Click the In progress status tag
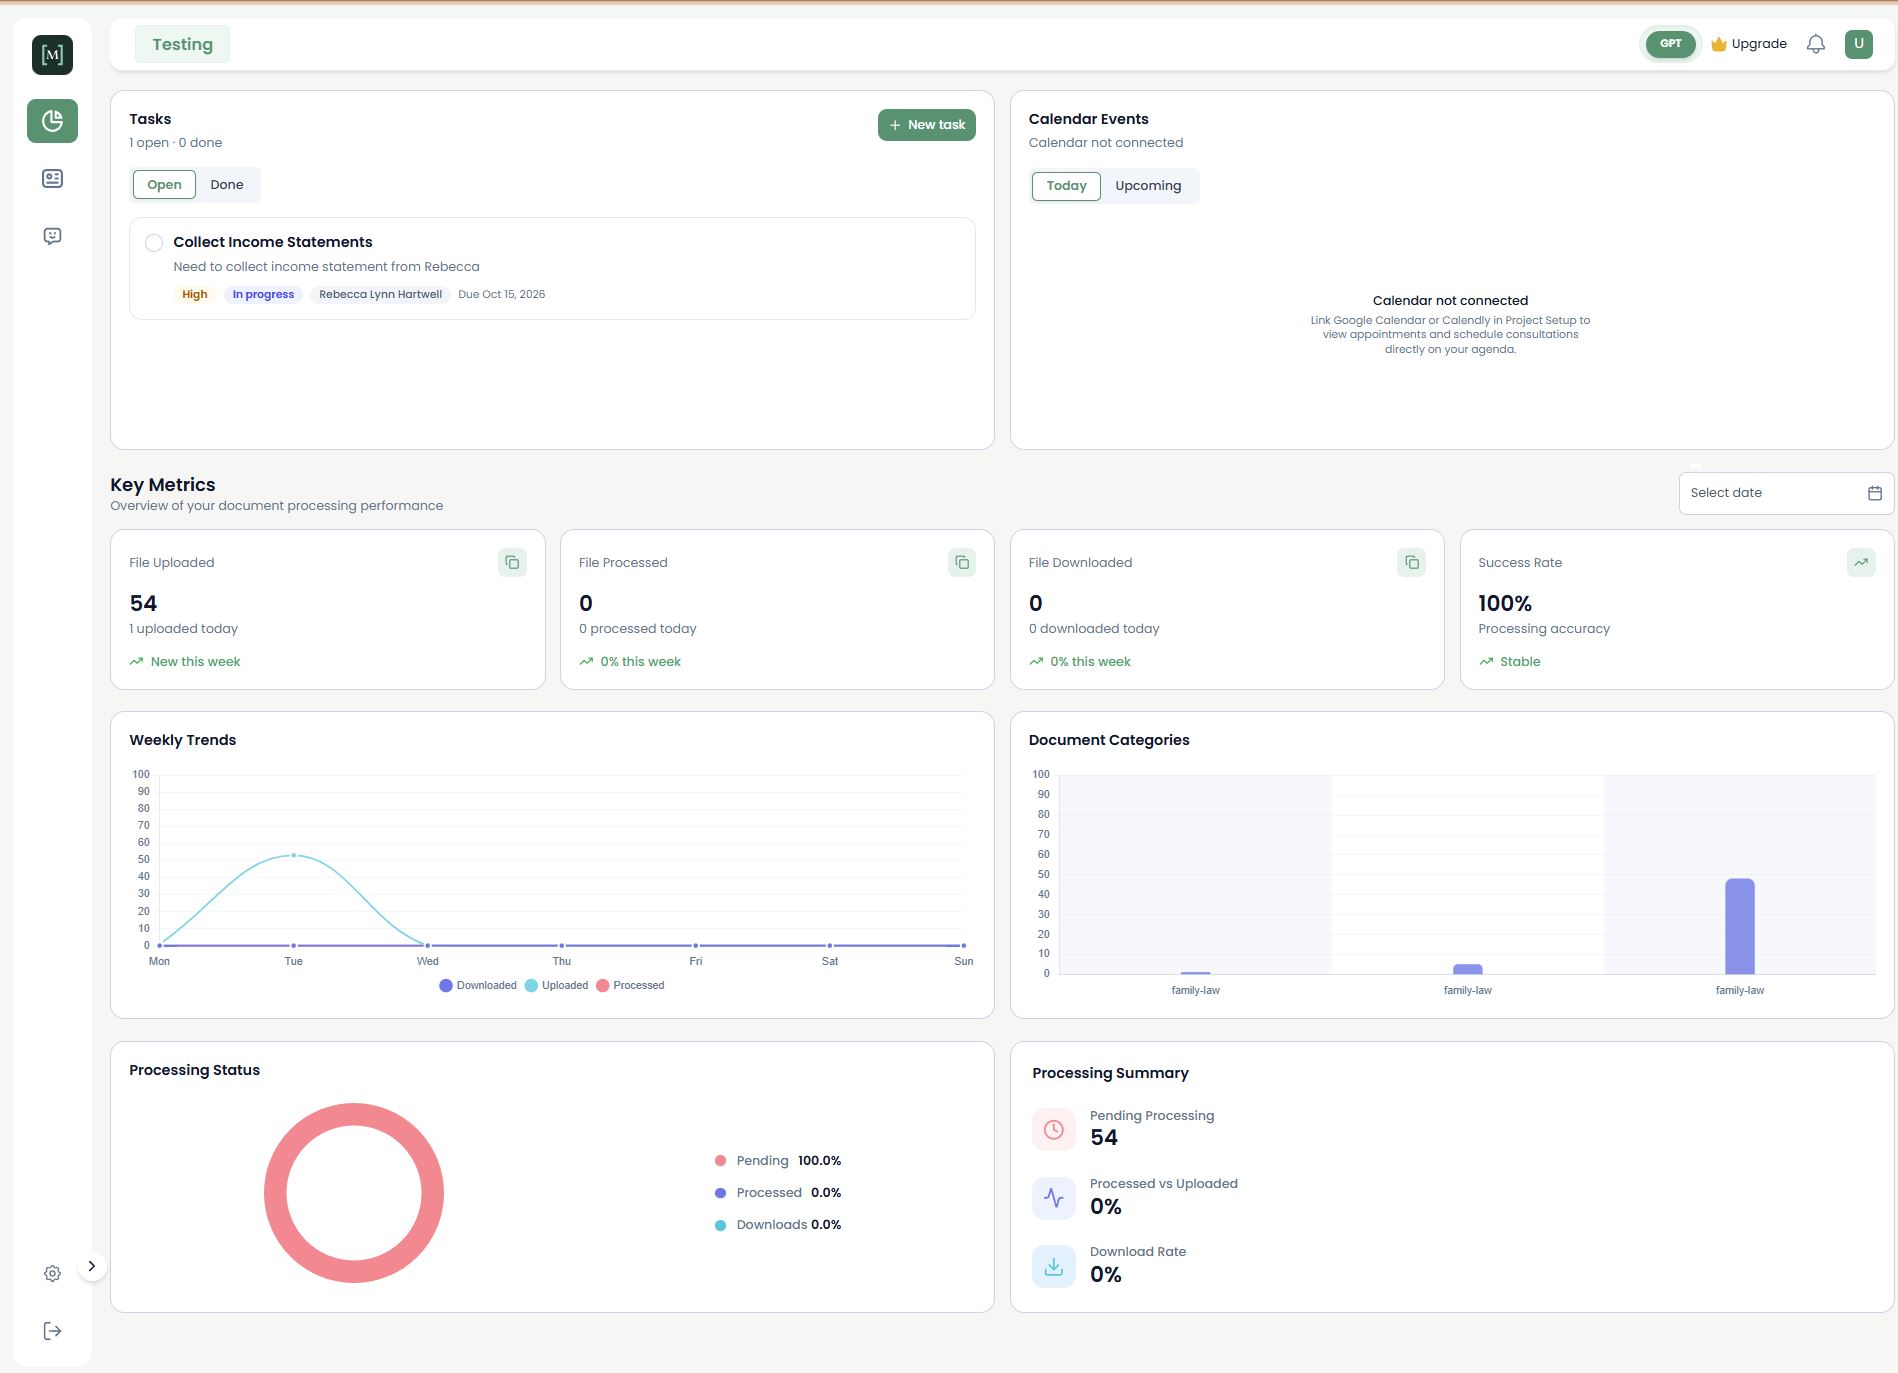 263,294
